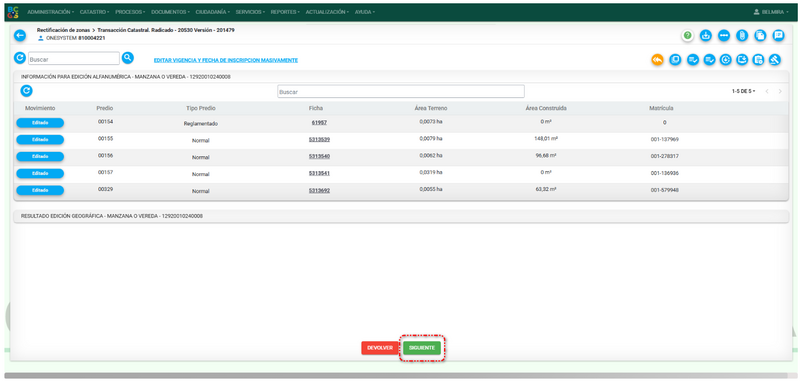
Task: Open the PROCESOS menu
Action: (x=130, y=12)
